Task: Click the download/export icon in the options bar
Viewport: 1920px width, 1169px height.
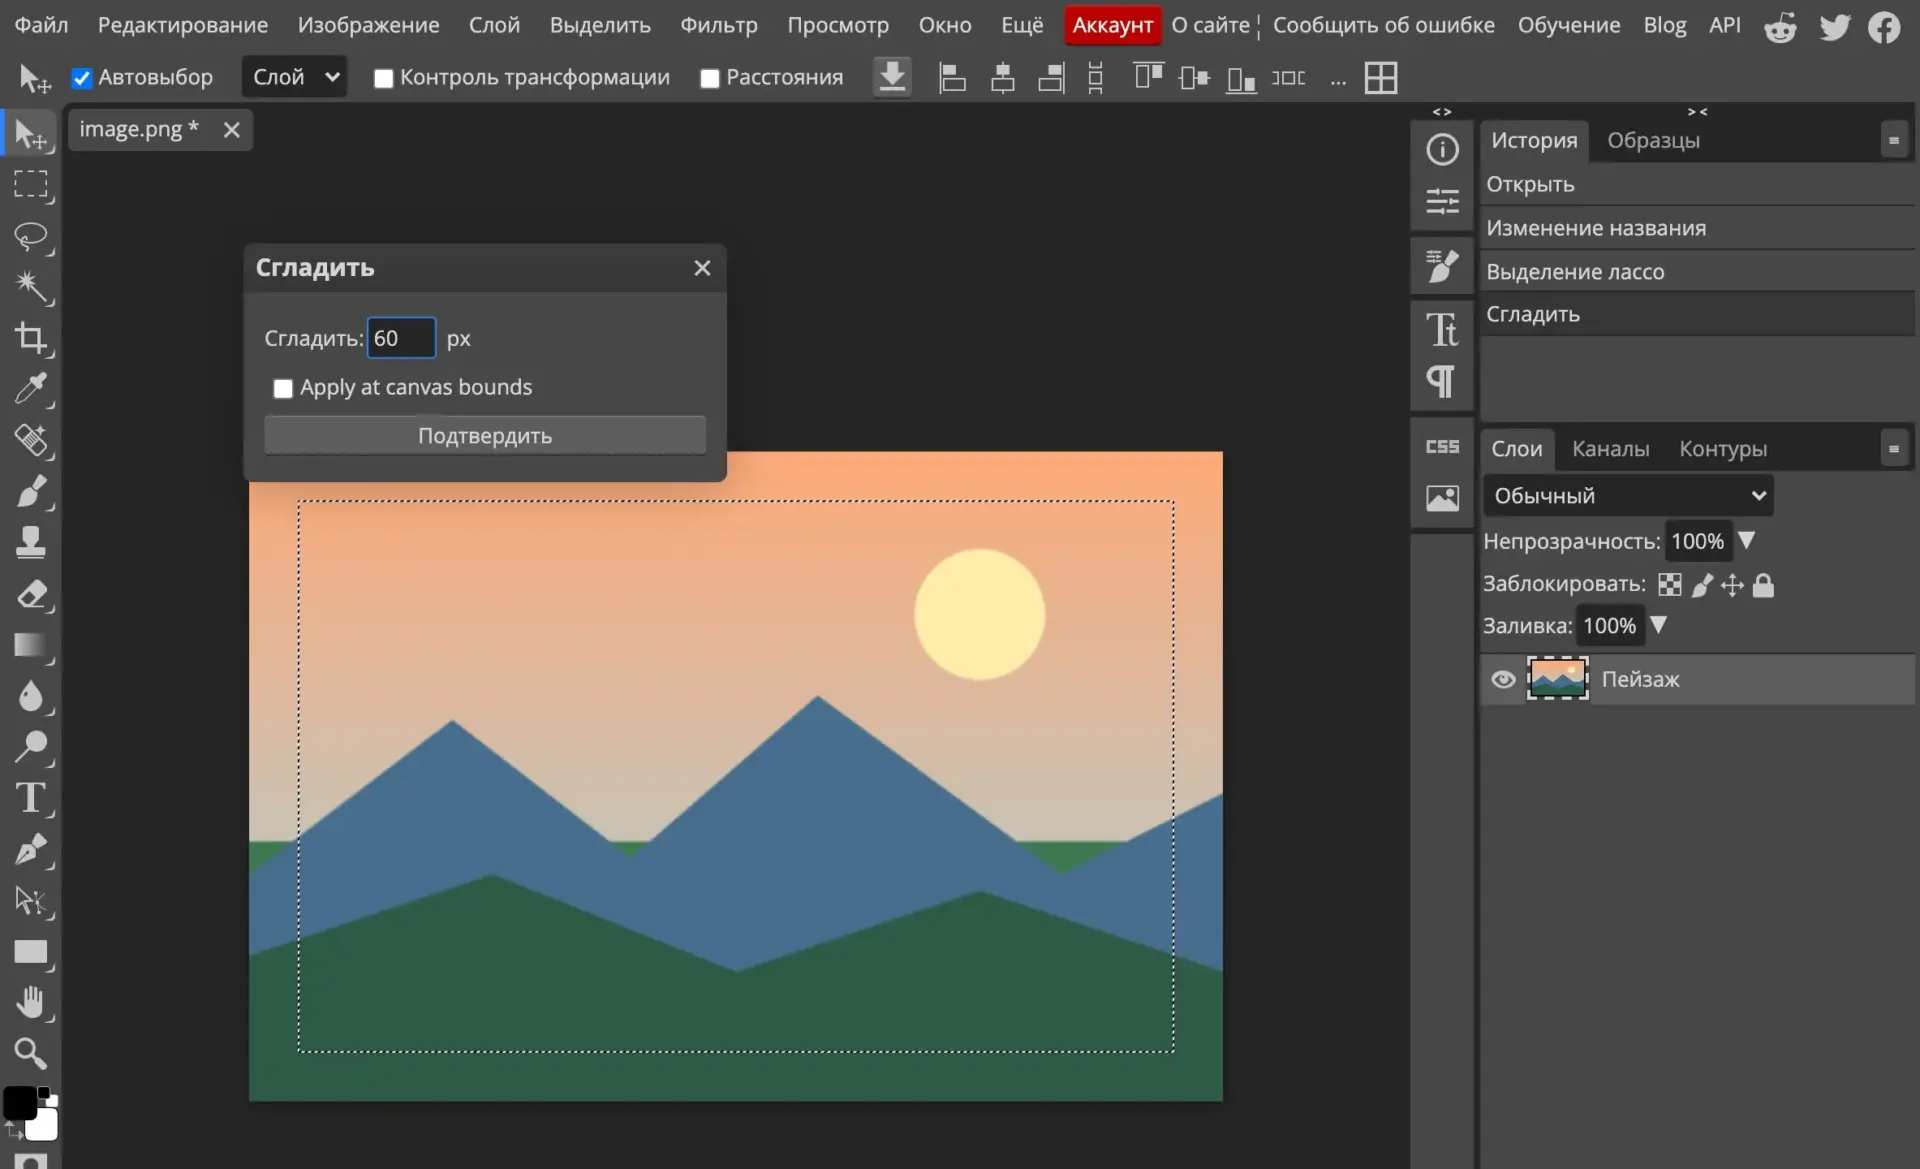Action: click(x=892, y=77)
